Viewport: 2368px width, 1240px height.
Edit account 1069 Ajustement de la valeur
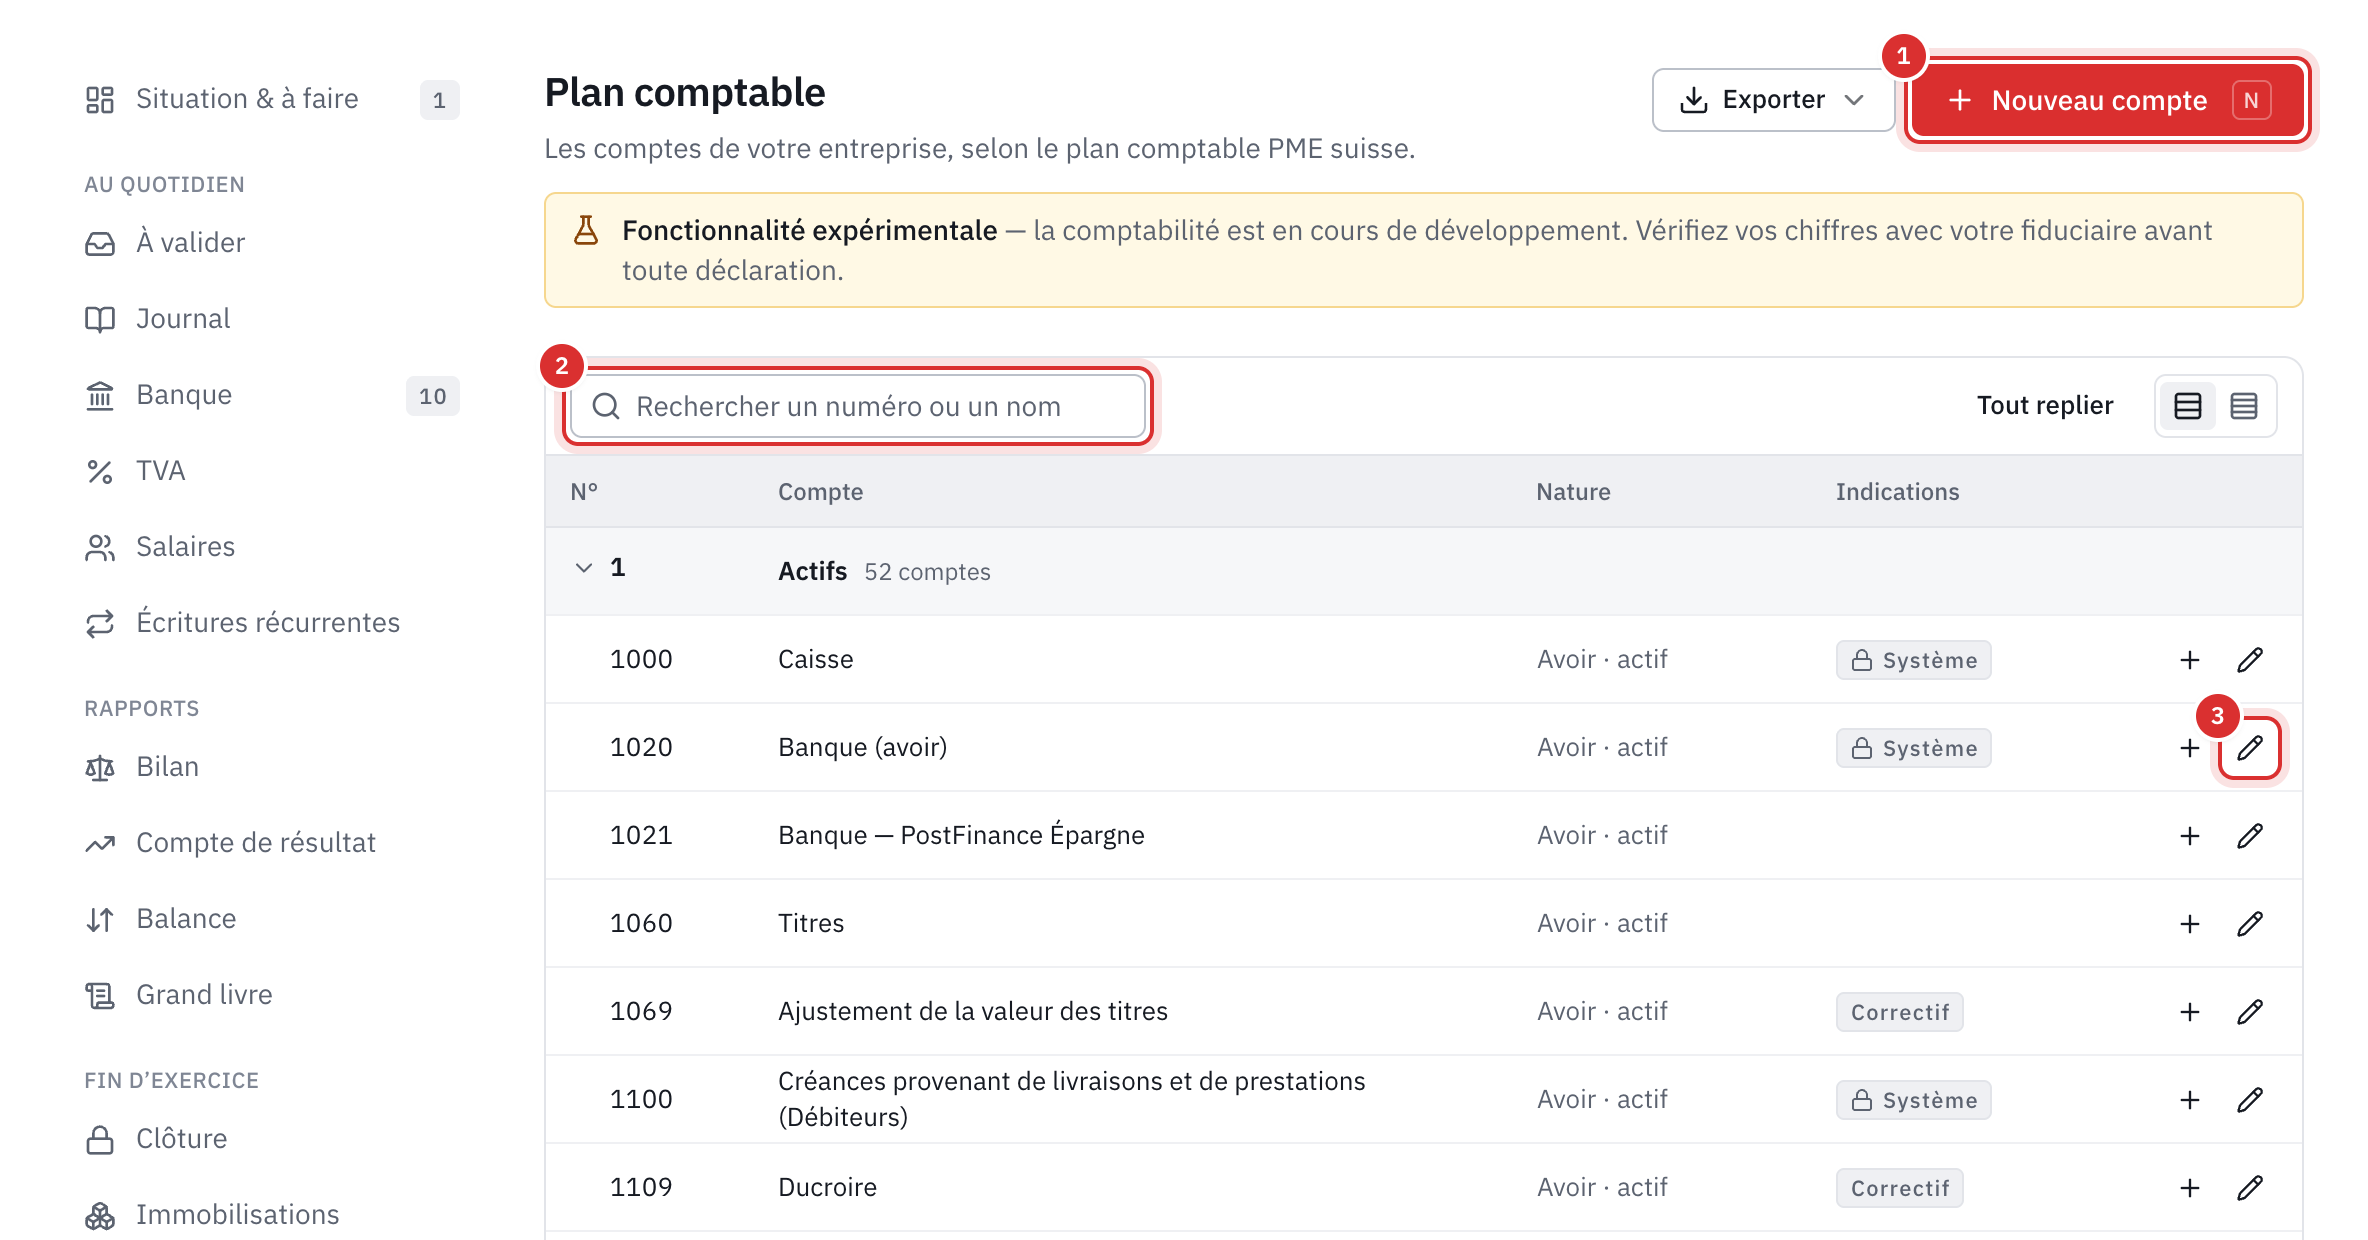(2250, 1012)
